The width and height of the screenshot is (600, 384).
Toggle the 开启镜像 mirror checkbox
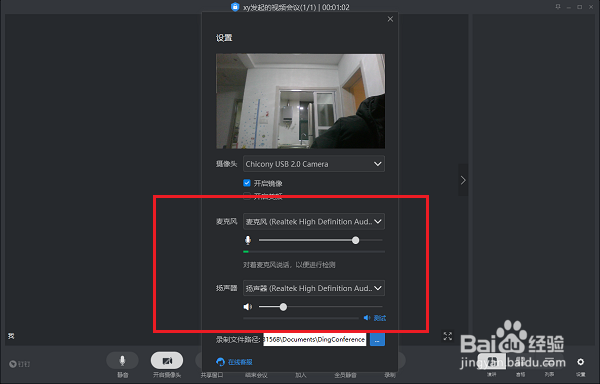pos(247,183)
